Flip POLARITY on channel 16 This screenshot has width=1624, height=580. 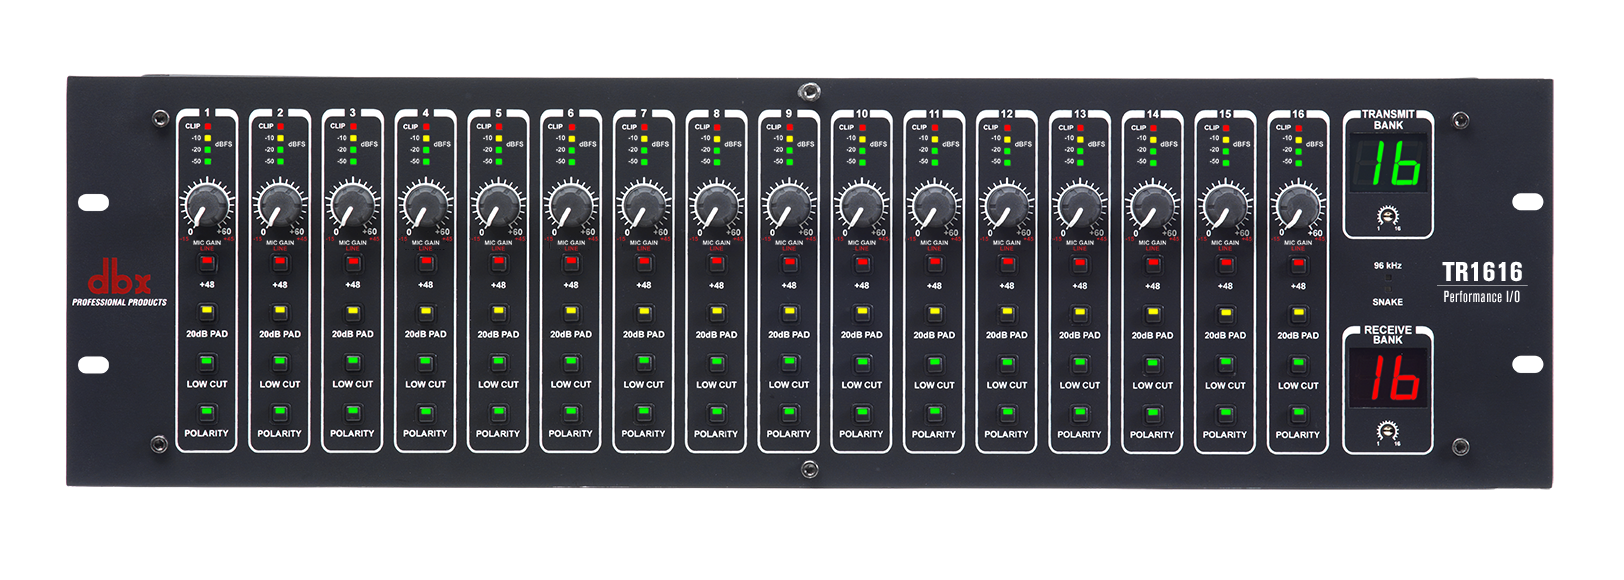click(1298, 413)
